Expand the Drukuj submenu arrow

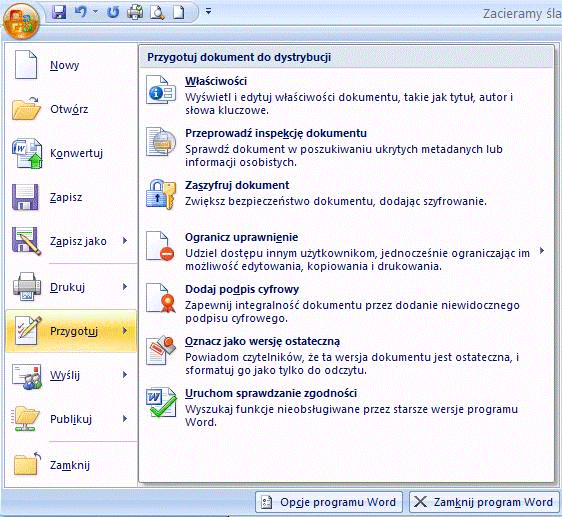pos(125,286)
